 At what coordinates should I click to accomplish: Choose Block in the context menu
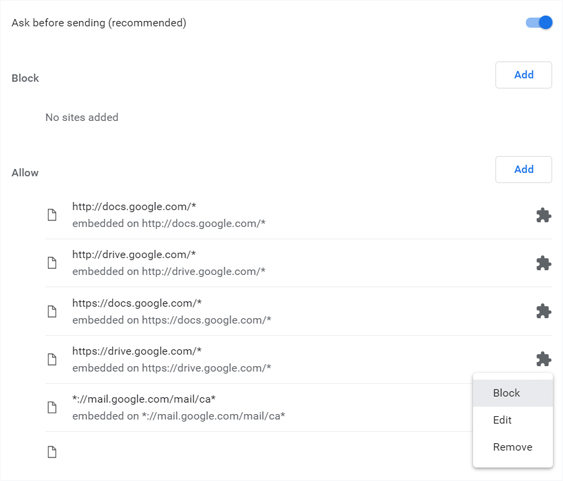click(x=513, y=393)
